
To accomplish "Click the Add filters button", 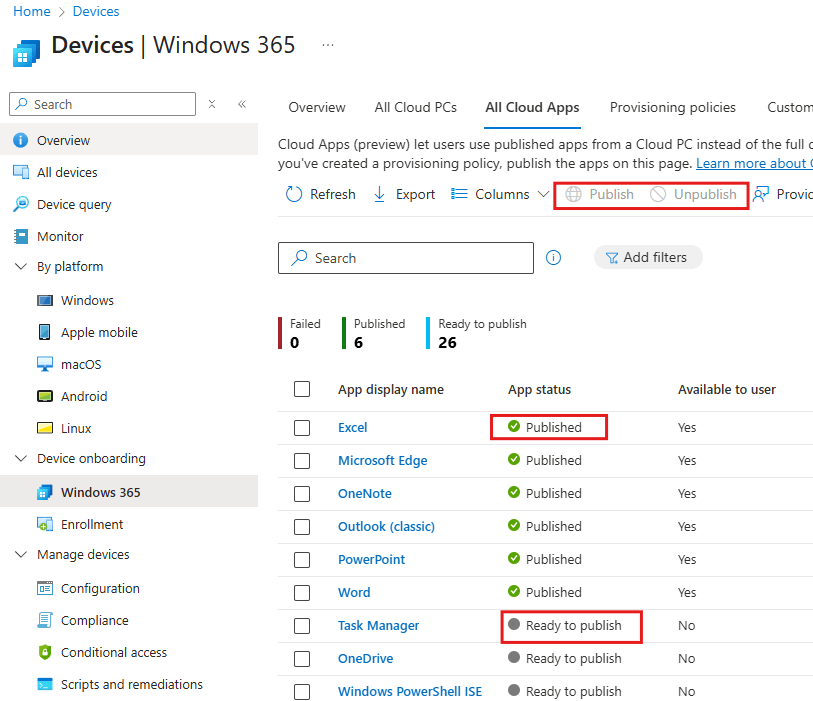I will coord(648,258).
